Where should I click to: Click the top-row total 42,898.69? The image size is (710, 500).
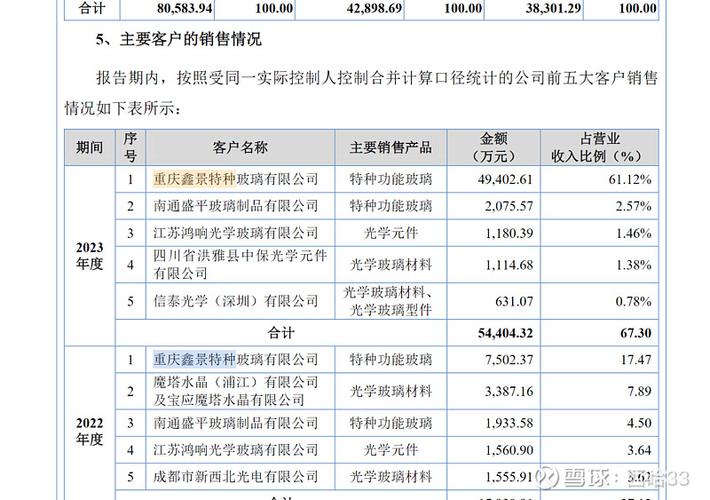point(374,8)
